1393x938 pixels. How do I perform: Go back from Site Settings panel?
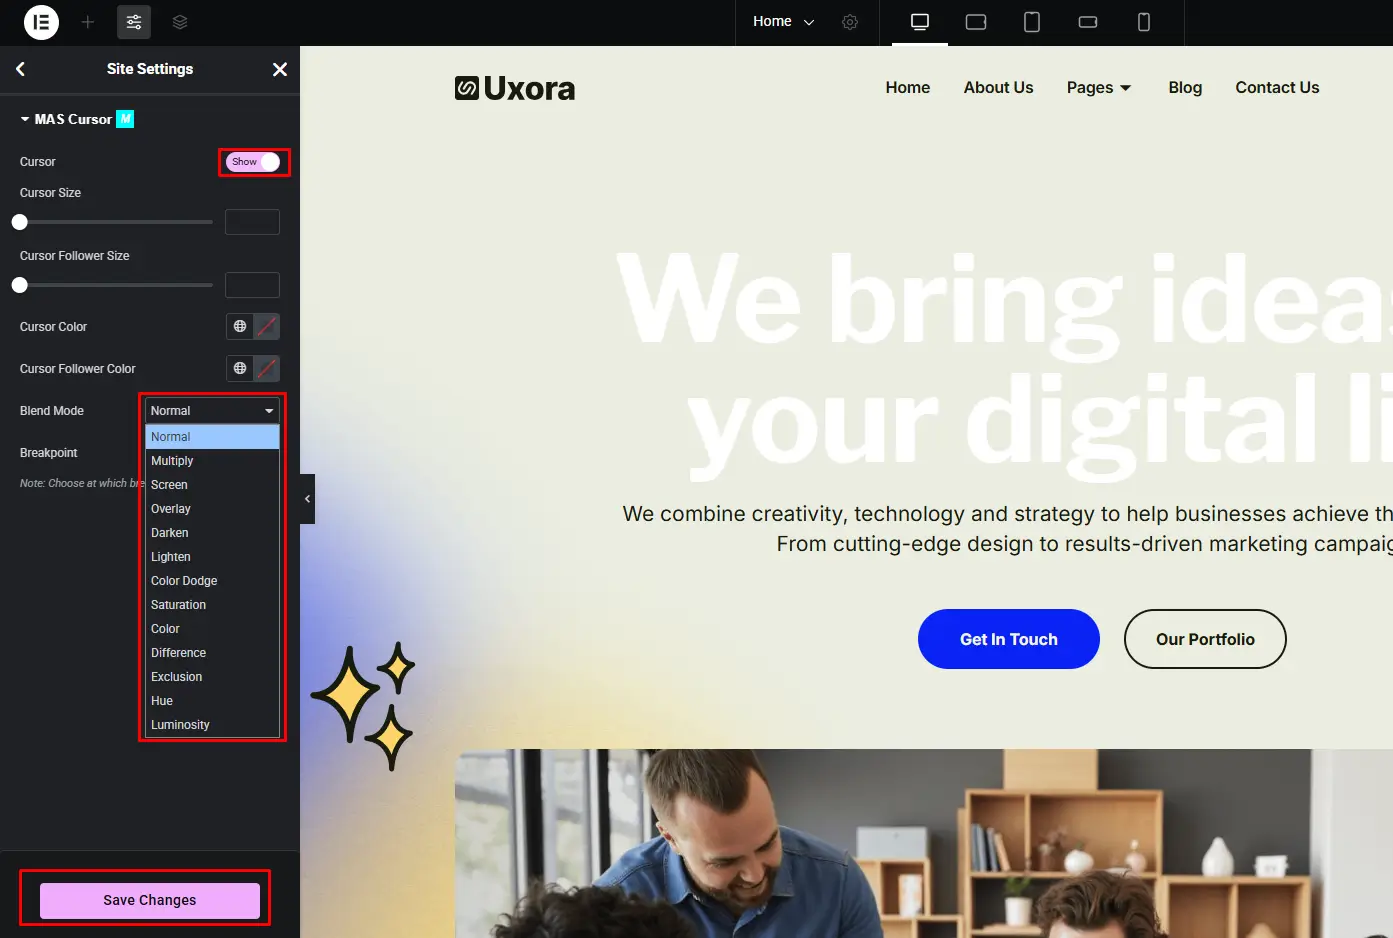tap(20, 69)
